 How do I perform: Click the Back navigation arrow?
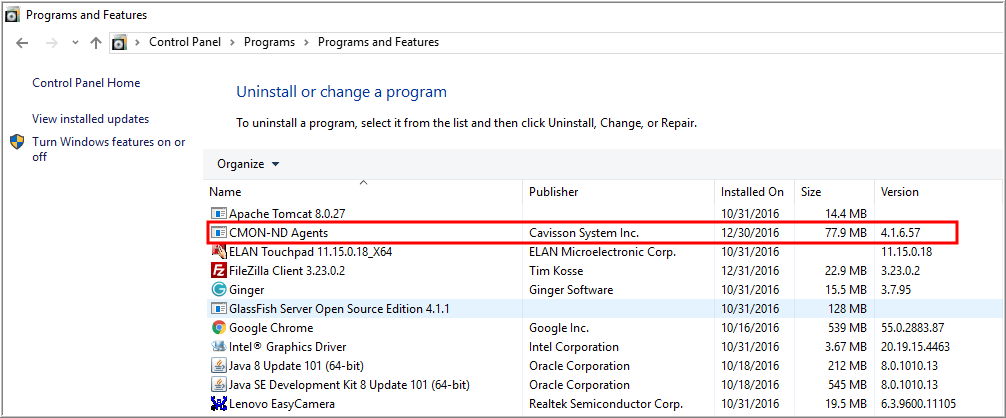[22, 43]
